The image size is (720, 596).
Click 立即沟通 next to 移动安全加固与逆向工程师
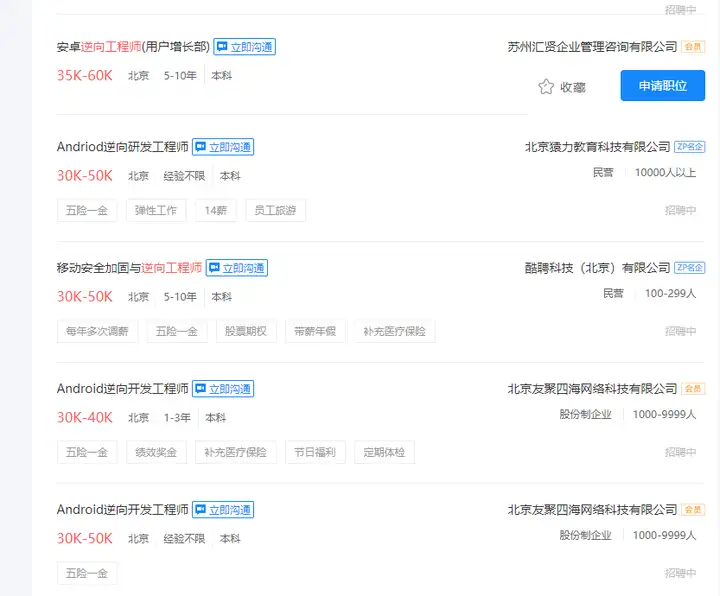(x=237, y=268)
